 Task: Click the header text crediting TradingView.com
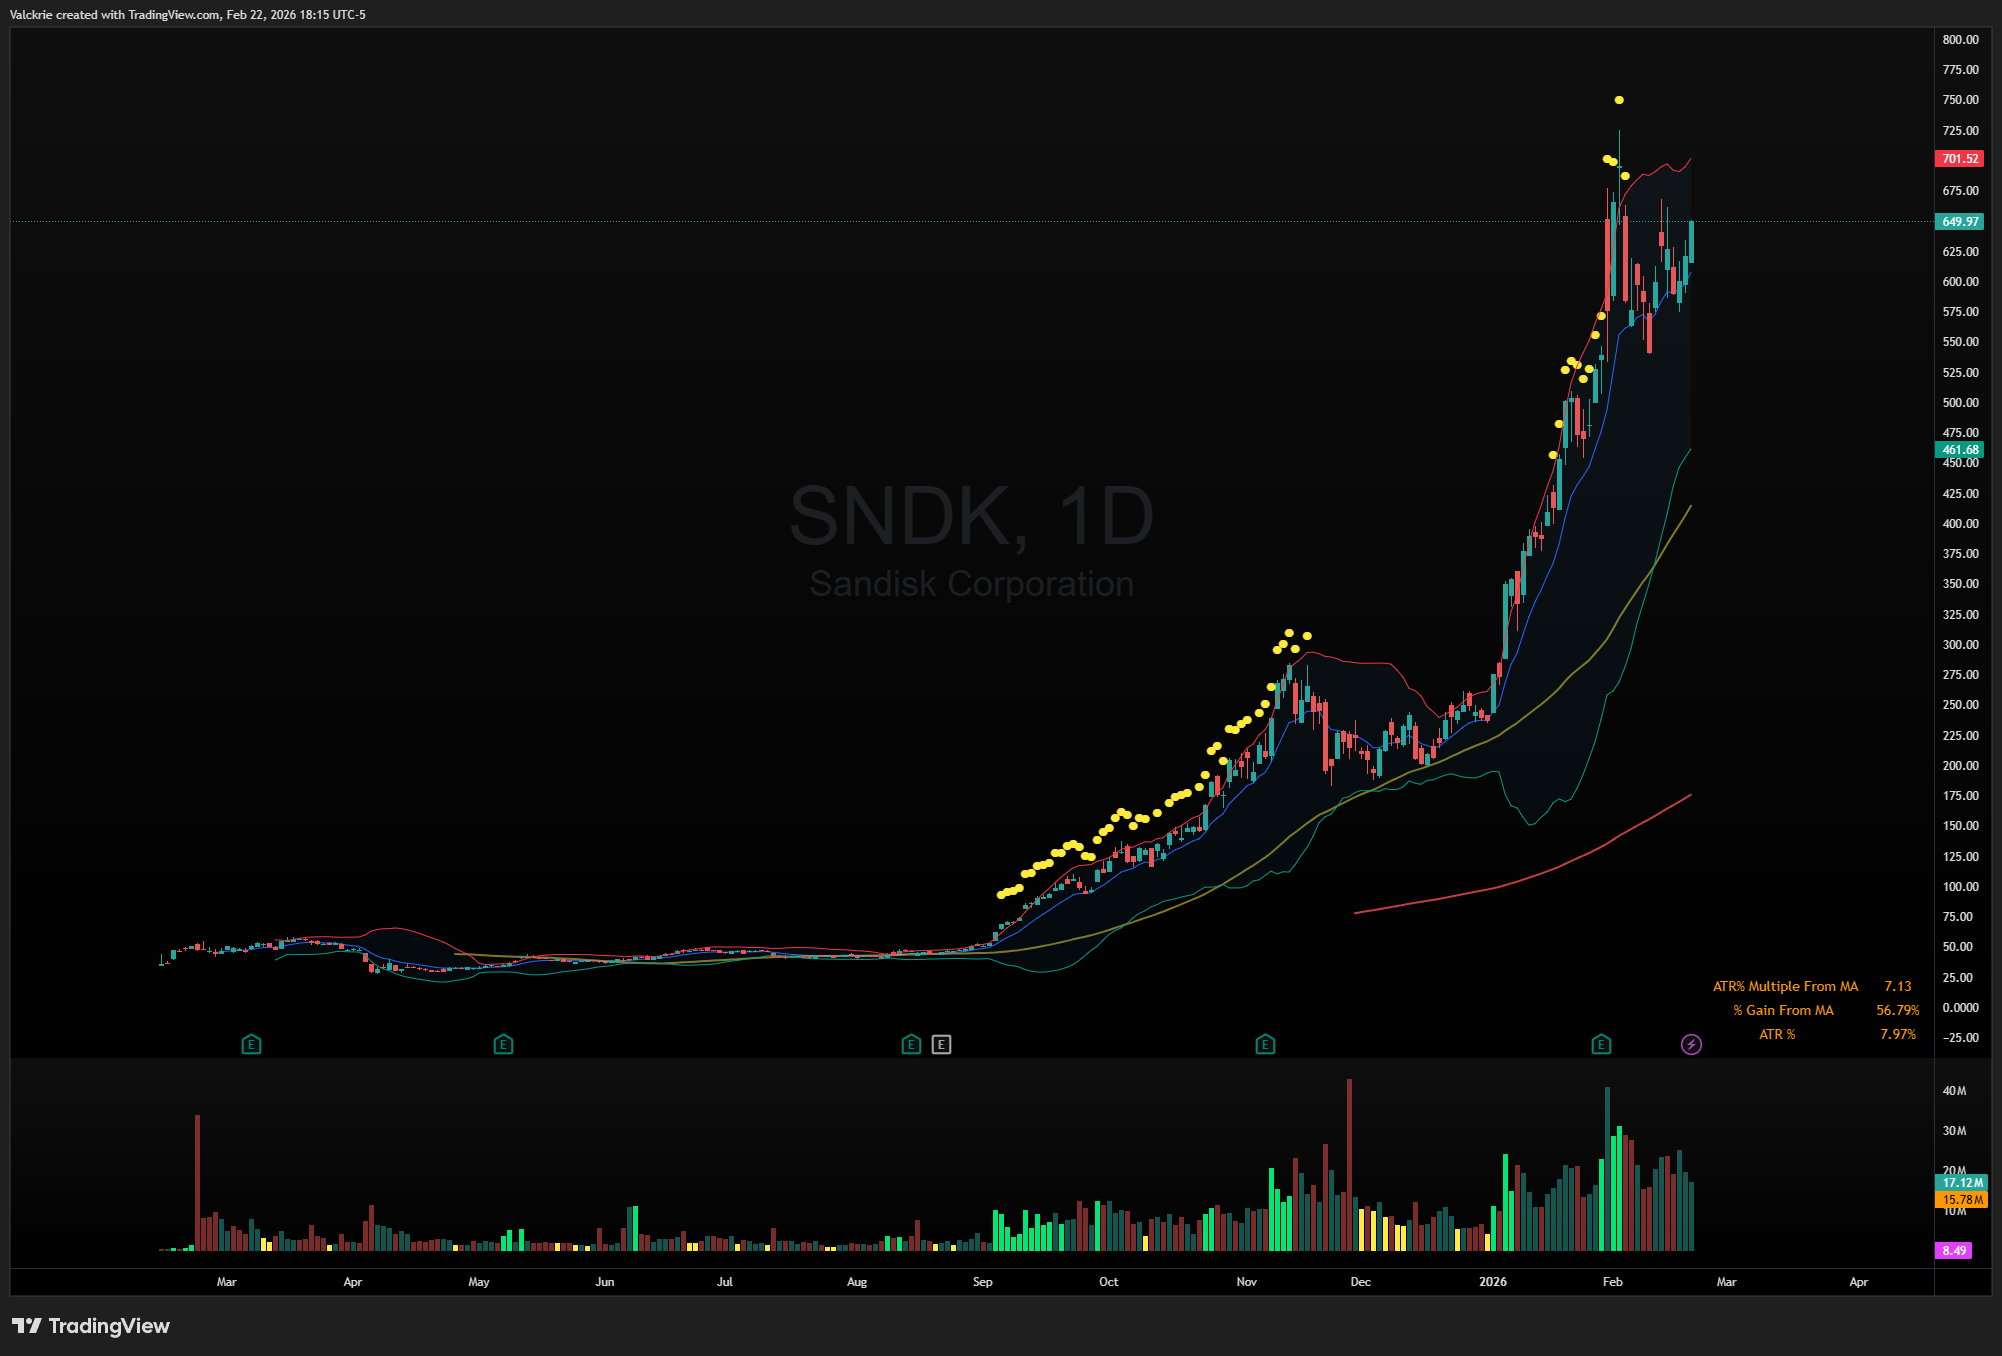pos(187,15)
